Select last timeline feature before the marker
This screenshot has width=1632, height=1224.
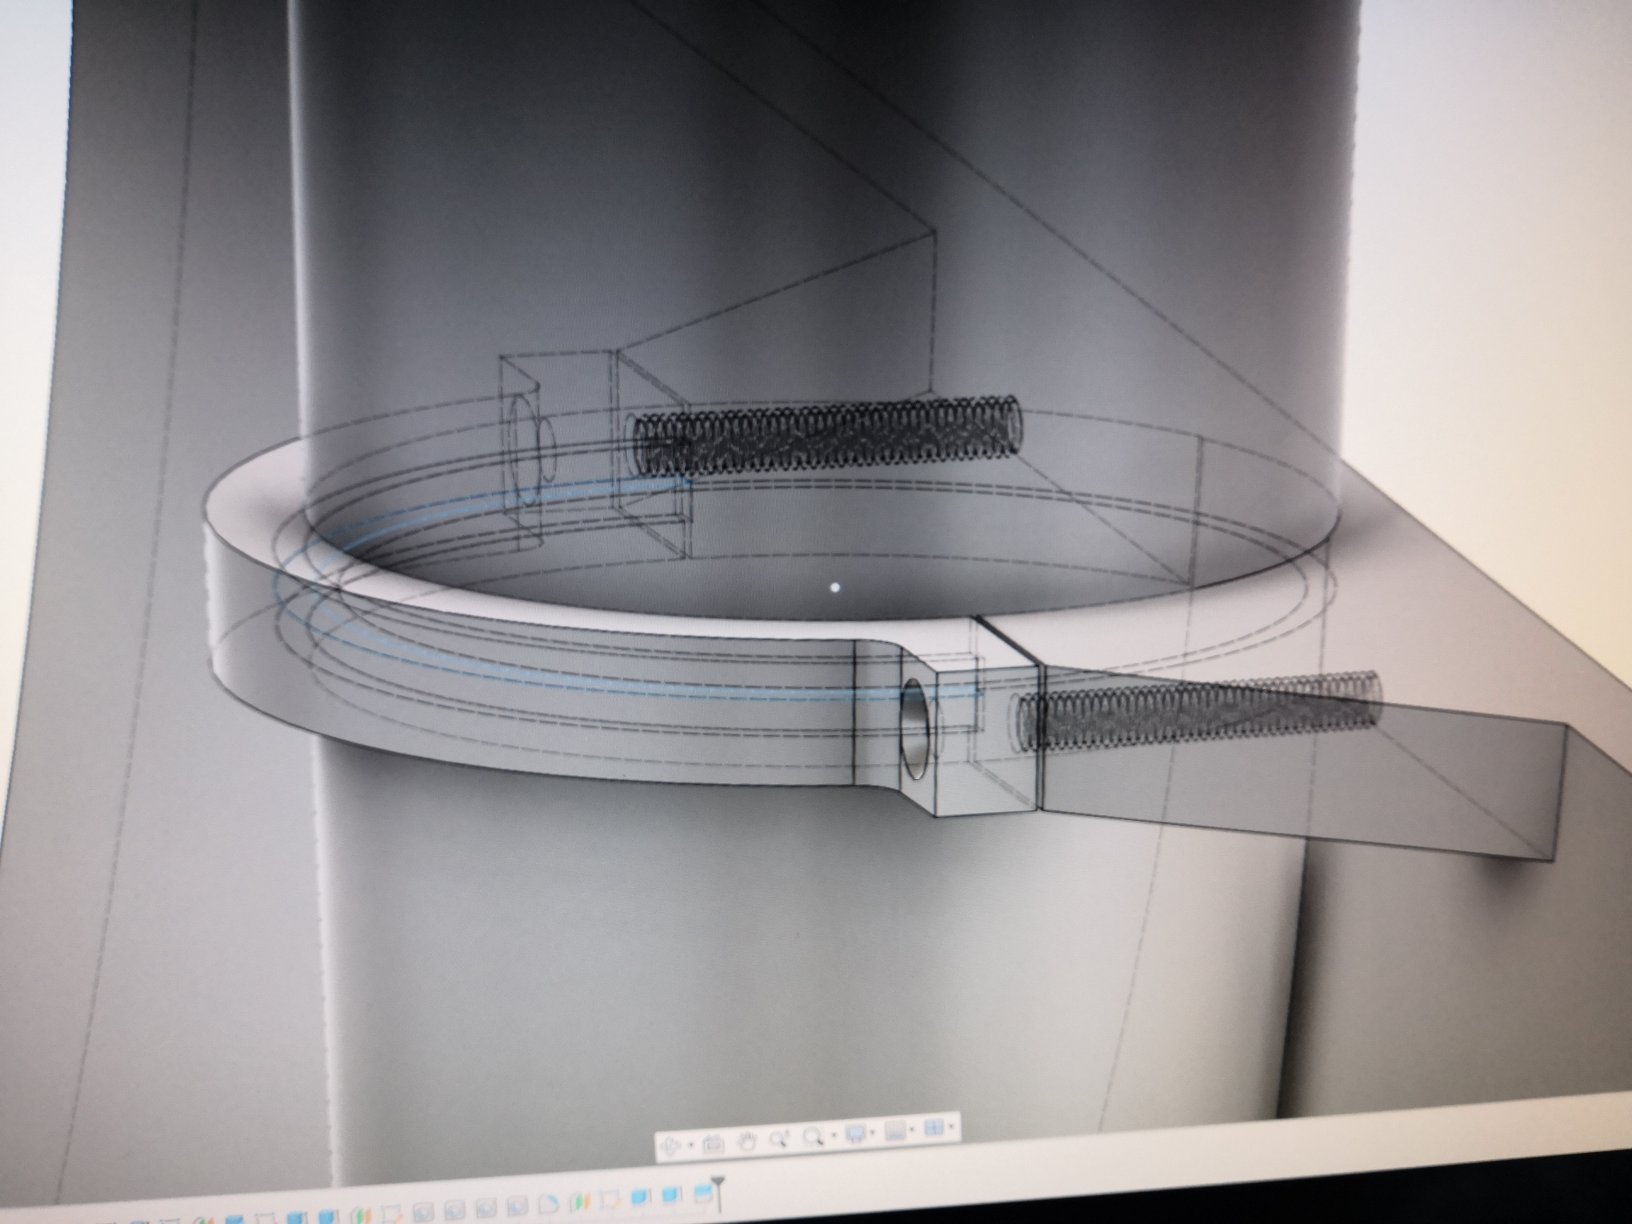pyautogui.click(x=703, y=1195)
